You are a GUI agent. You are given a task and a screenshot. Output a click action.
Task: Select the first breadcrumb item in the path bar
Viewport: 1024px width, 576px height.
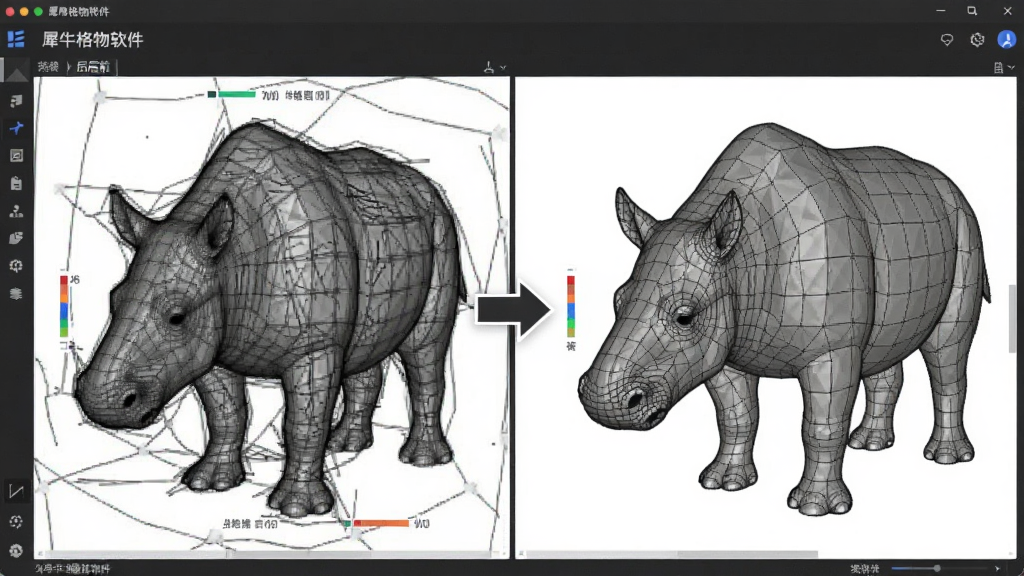pyautogui.click(x=48, y=67)
